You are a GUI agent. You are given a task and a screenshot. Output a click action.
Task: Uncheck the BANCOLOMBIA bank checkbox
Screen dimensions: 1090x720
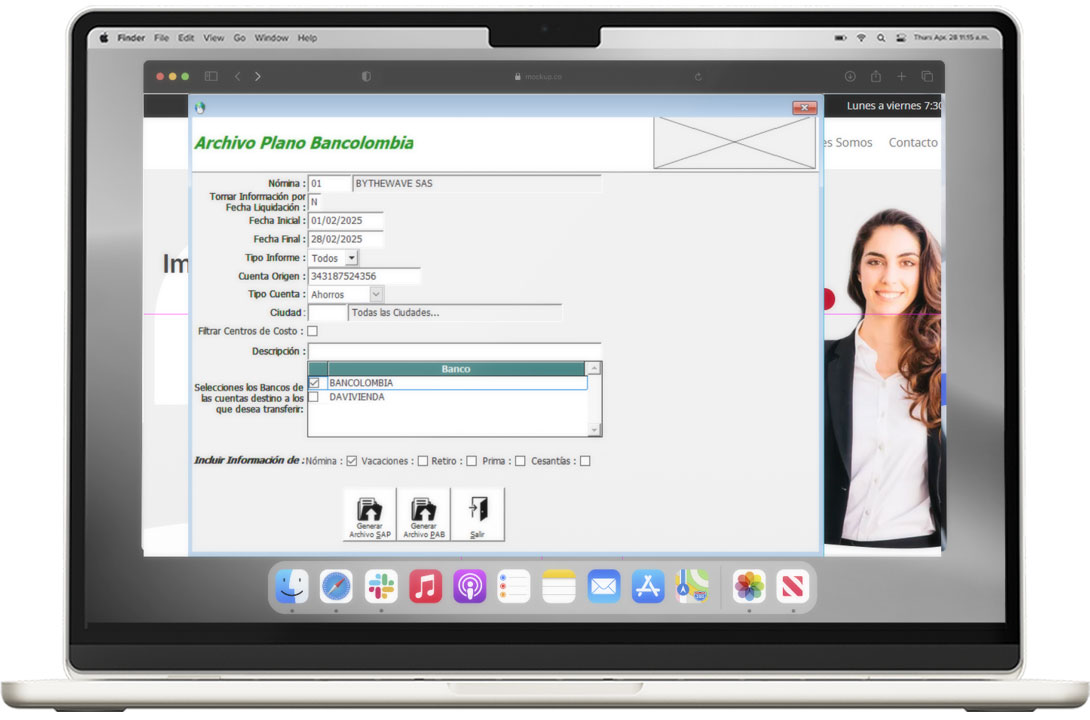314,383
